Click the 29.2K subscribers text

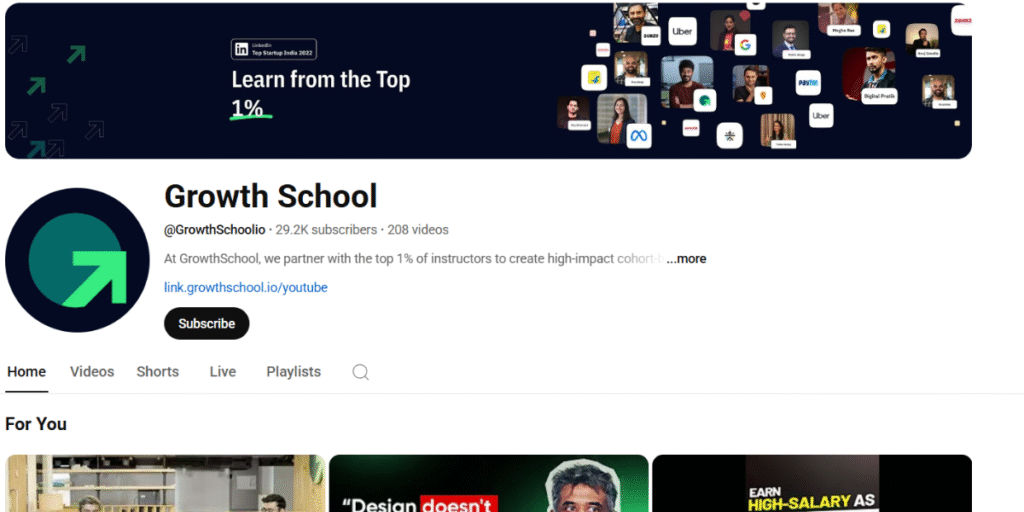(x=326, y=230)
